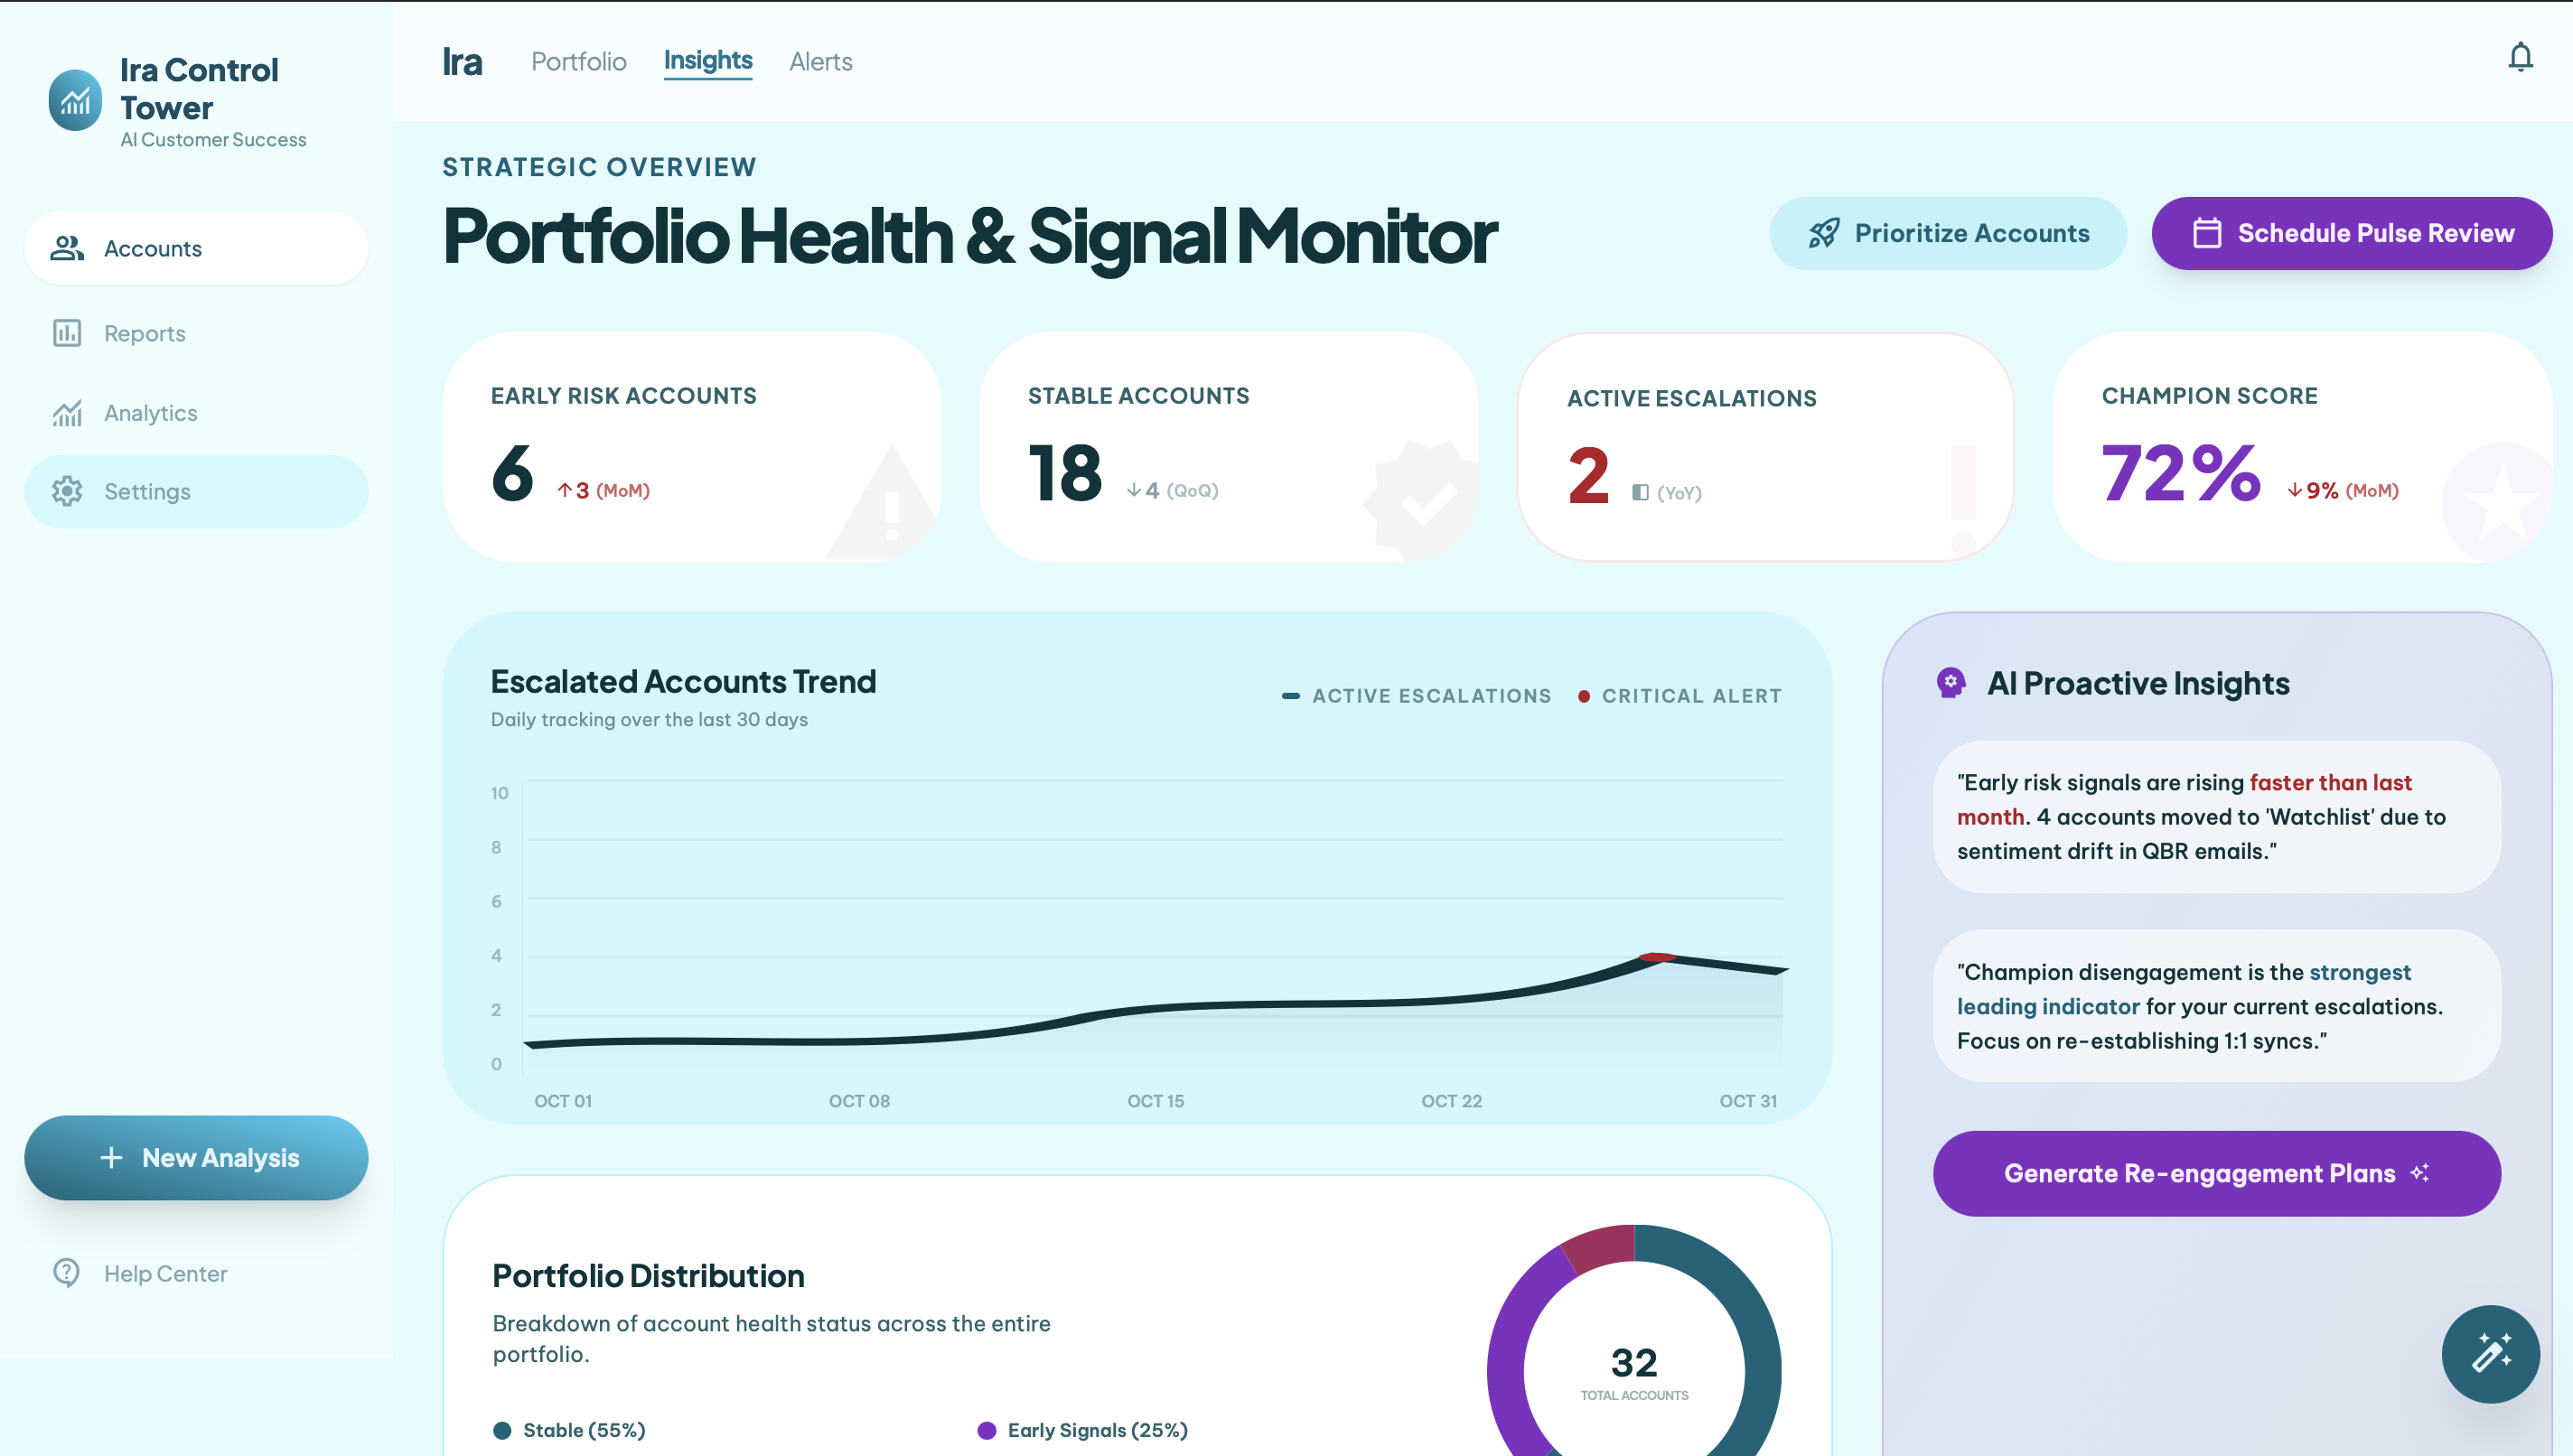Click the champion disengagement insight card
Image resolution: width=2573 pixels, height=1456 pixels.
click(2217, 1006)
